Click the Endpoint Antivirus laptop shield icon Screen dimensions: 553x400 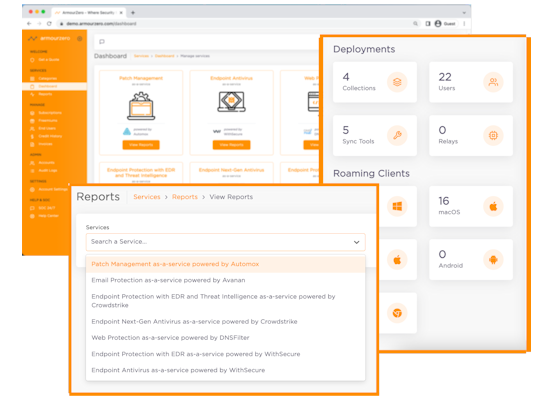[231, 102]
